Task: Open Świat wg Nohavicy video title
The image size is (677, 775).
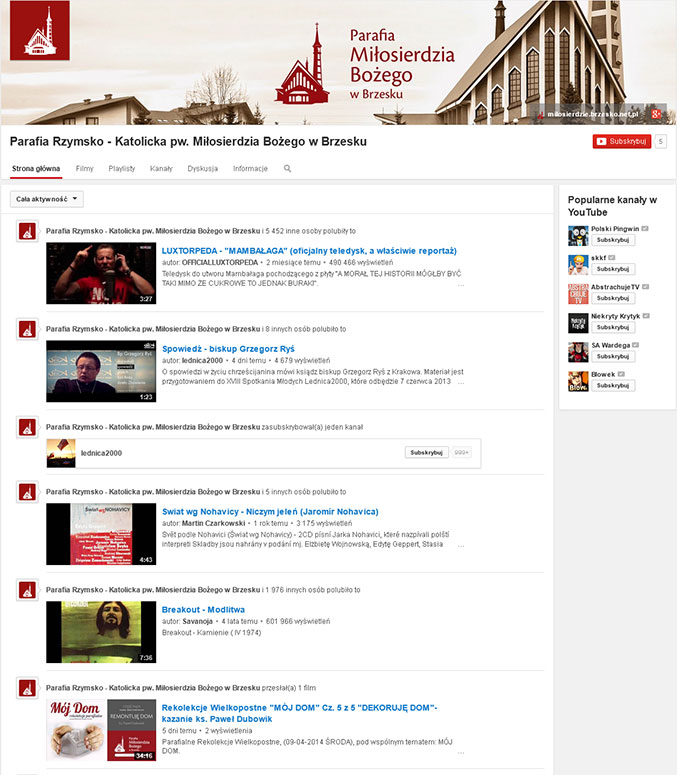Action: (x=270, y=512)
